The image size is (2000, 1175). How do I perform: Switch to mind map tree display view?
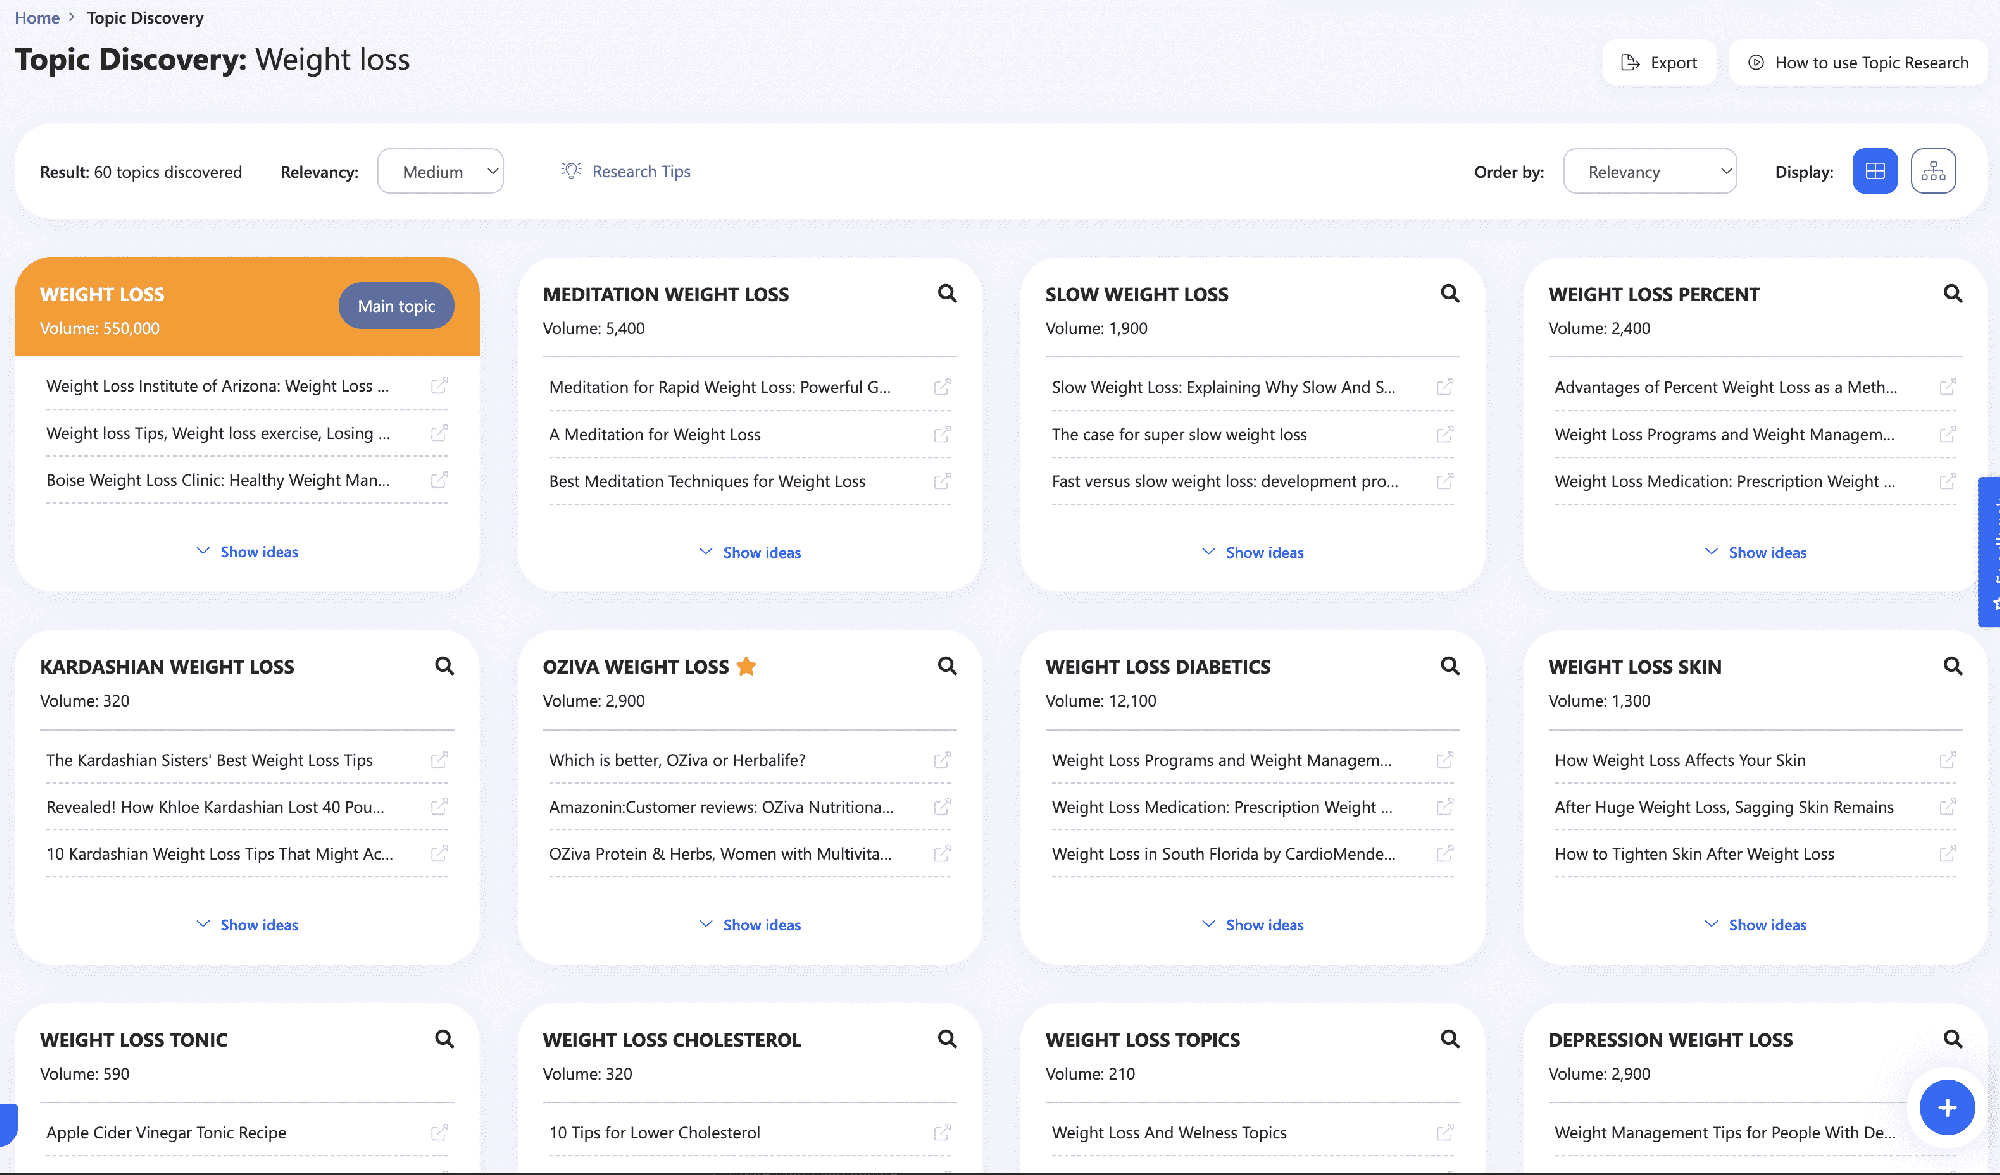[x=1933, y=171]
